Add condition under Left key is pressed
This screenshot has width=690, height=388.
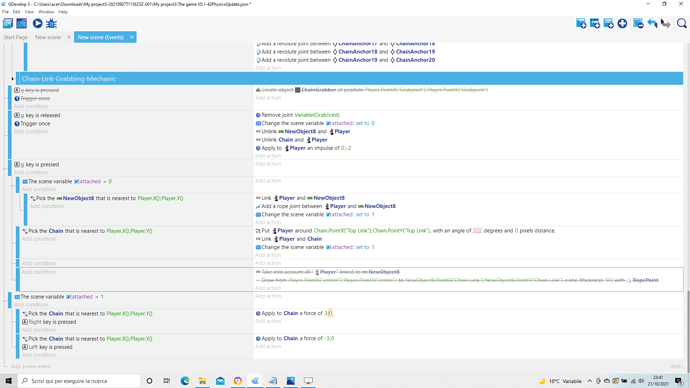pyautogui.click(x=39, y=355)
